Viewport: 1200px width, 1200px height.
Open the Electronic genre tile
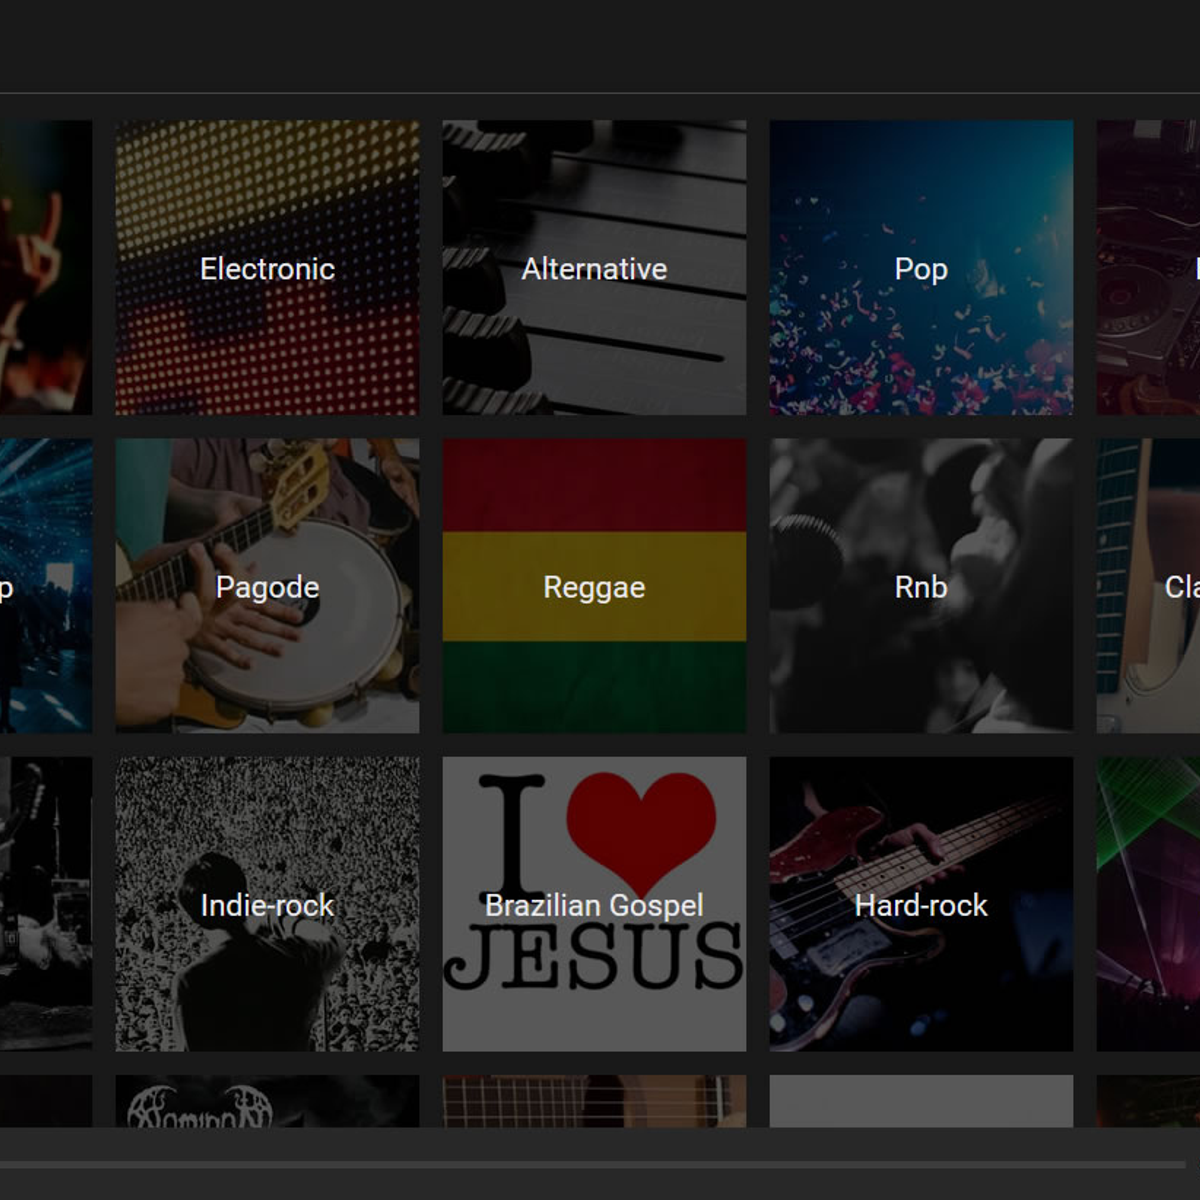coord(267,268)
